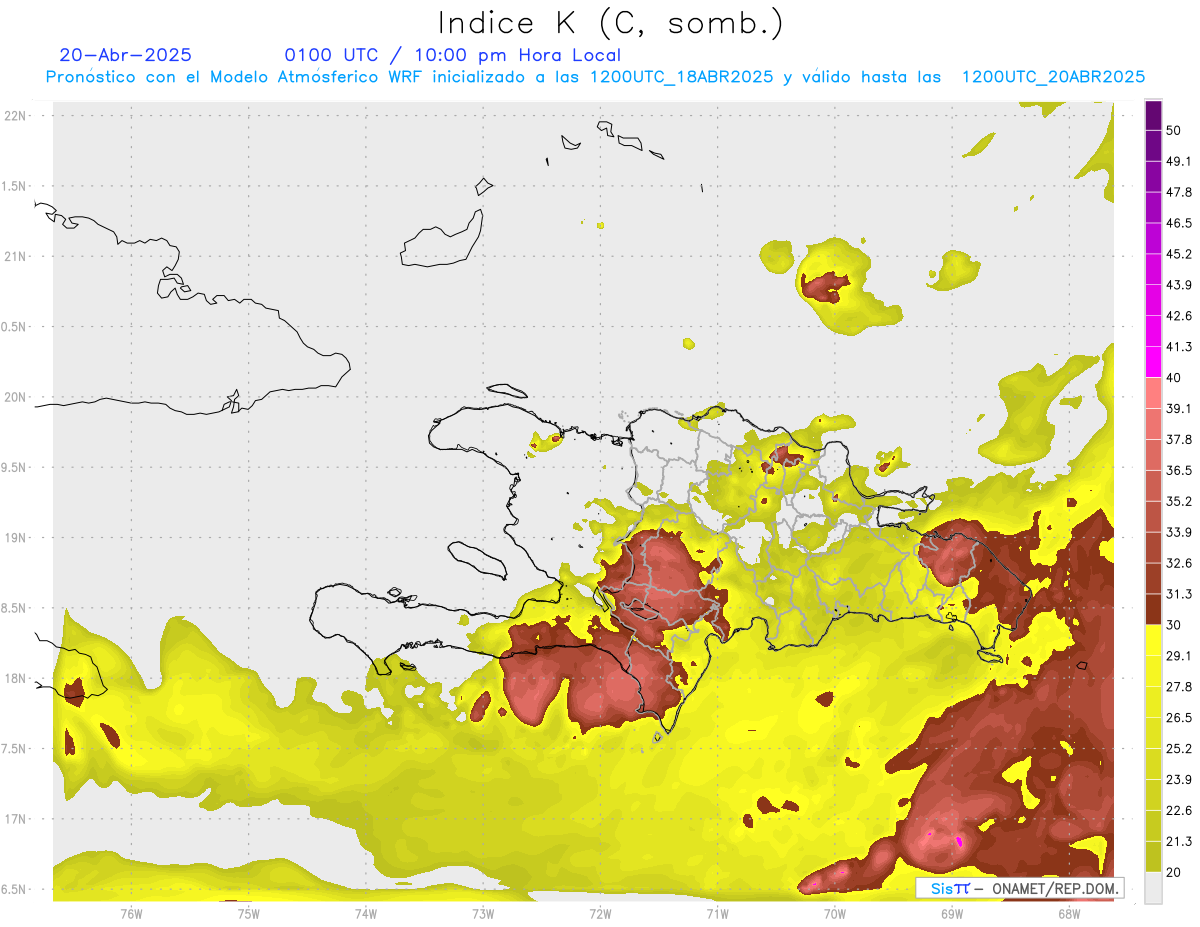Click colorbar value "22.6"

[x=1179, y=810]
